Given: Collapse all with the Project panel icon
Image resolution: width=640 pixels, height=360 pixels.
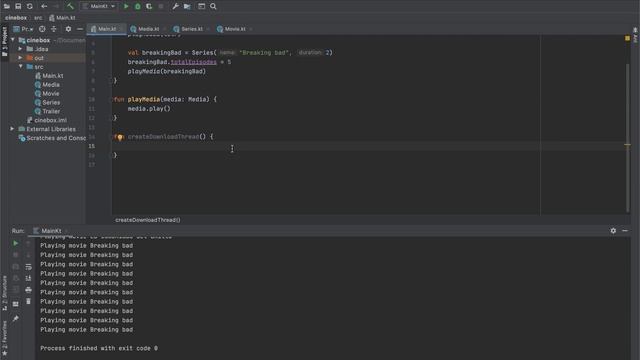Looking at the screenshot, I should pyautogui.click(x=53, y=29).
